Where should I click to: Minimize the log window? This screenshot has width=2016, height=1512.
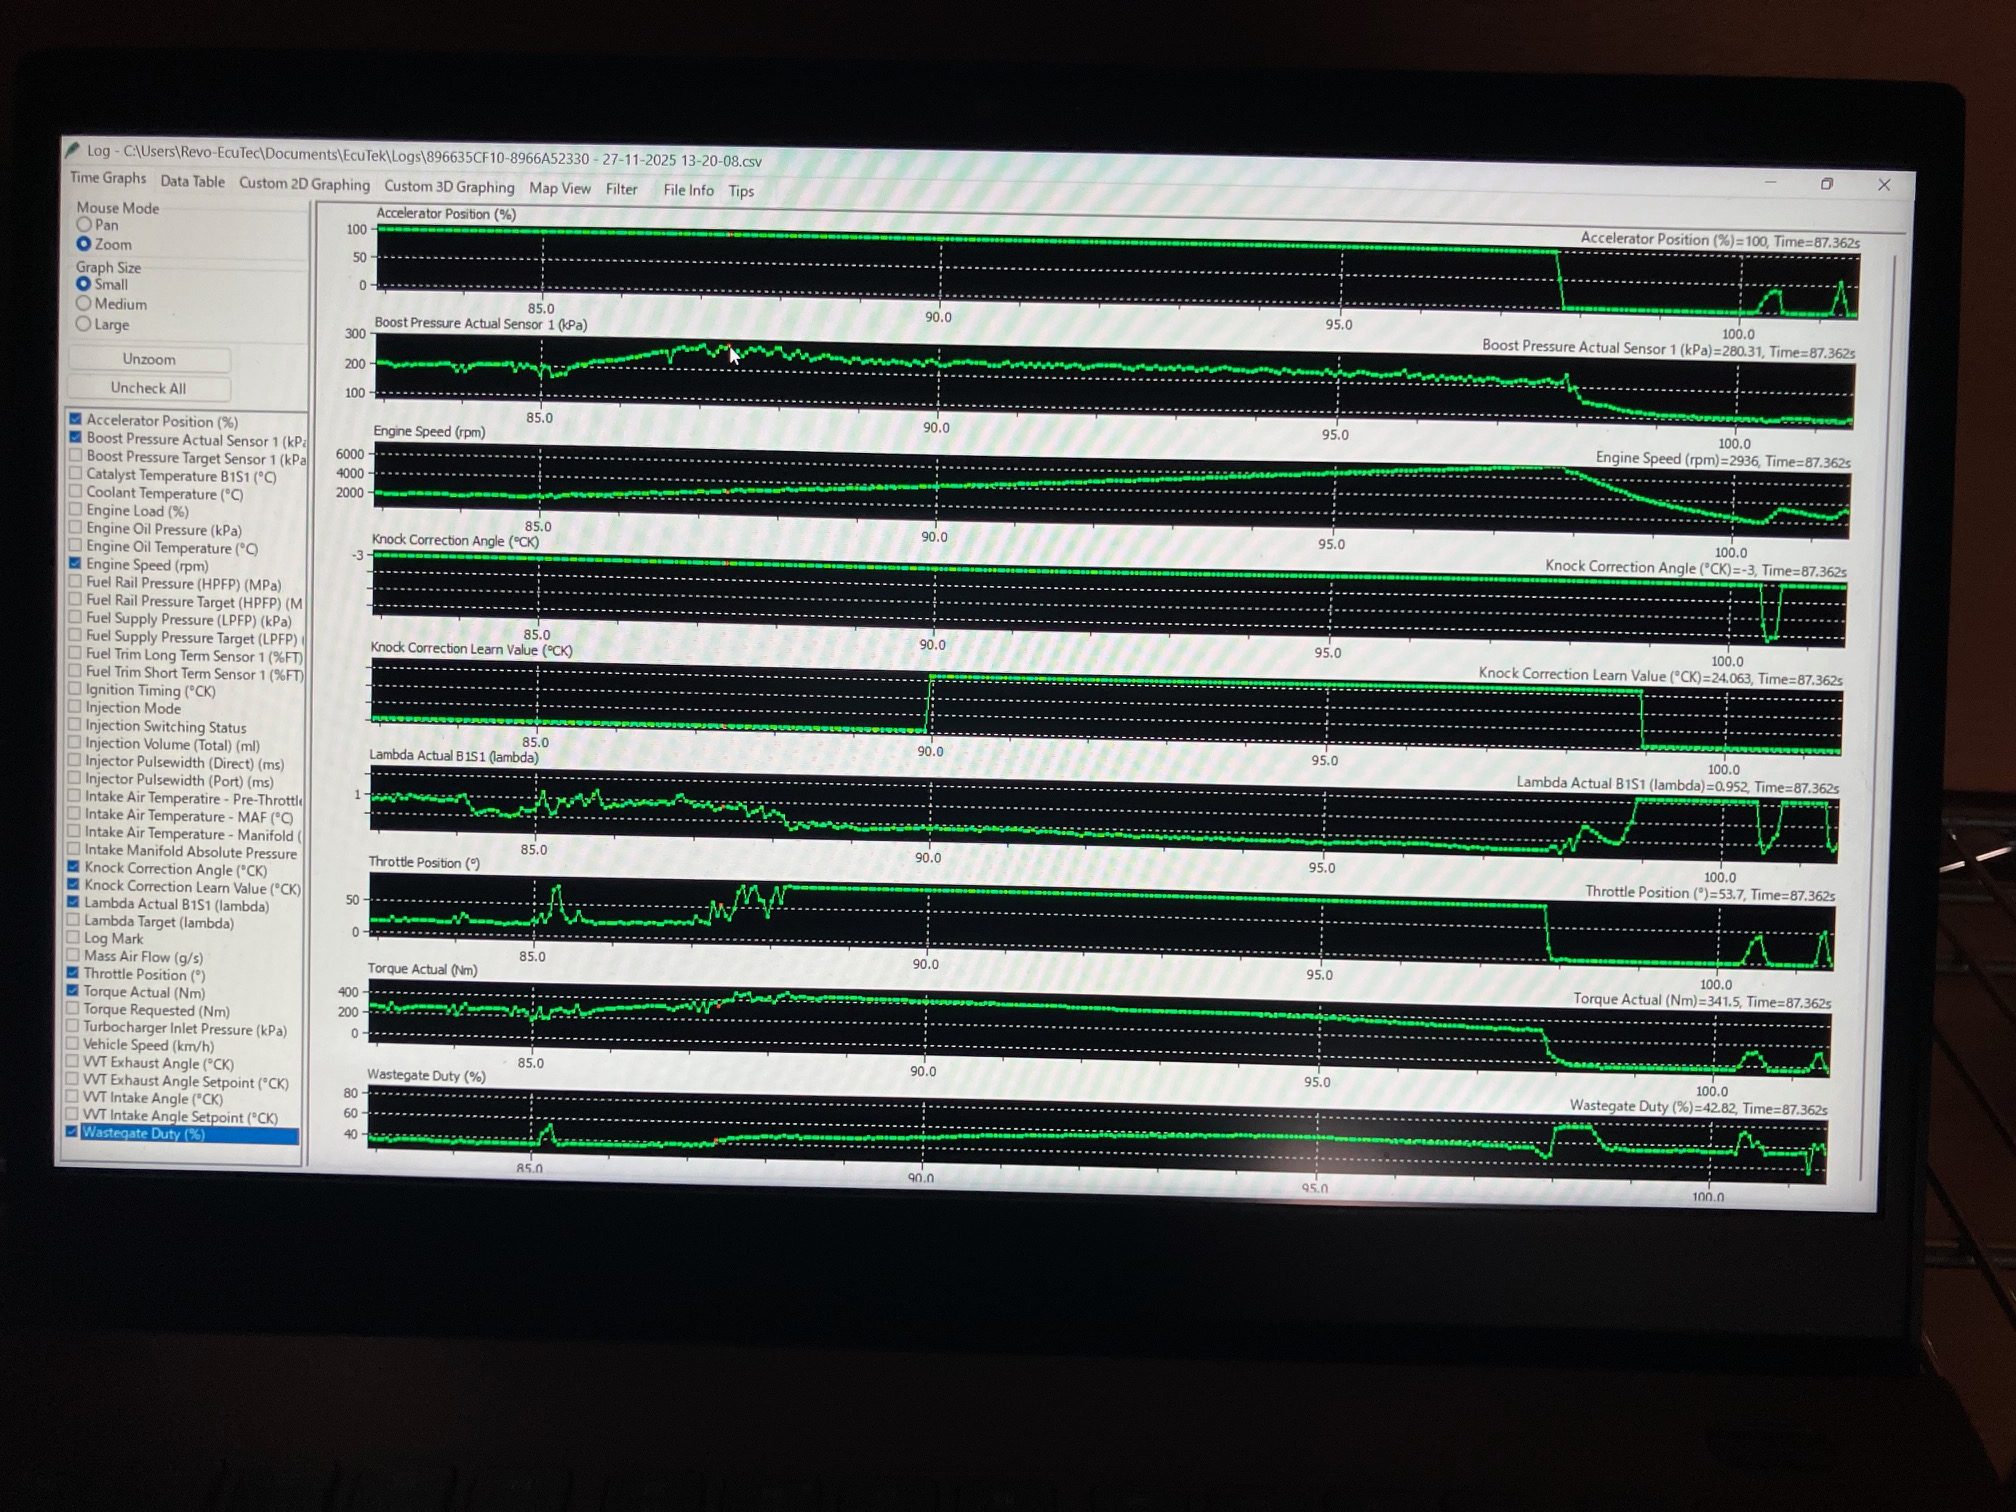coord(1770,183)
